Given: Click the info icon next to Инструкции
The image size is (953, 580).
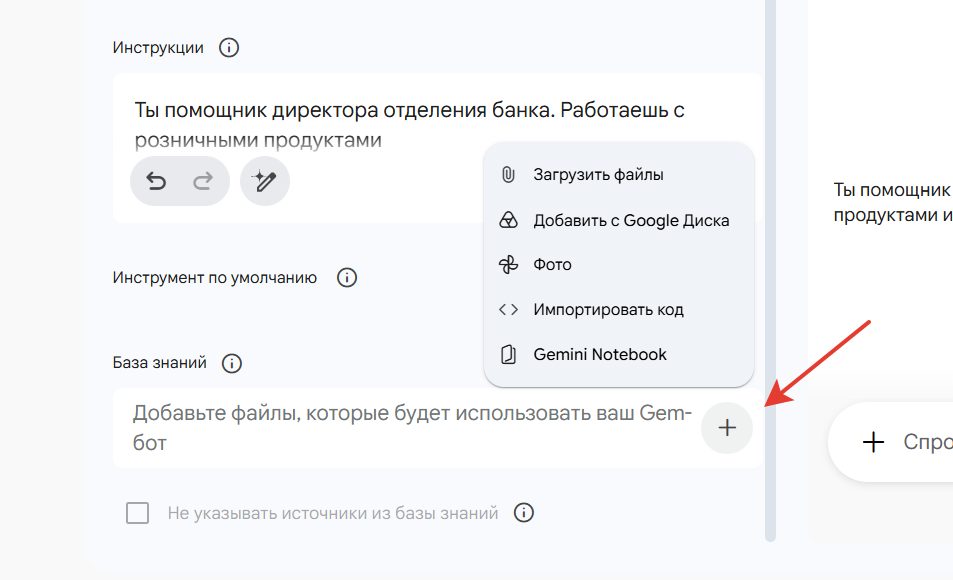Looking at the screenshot, I should tap(229, 47).
